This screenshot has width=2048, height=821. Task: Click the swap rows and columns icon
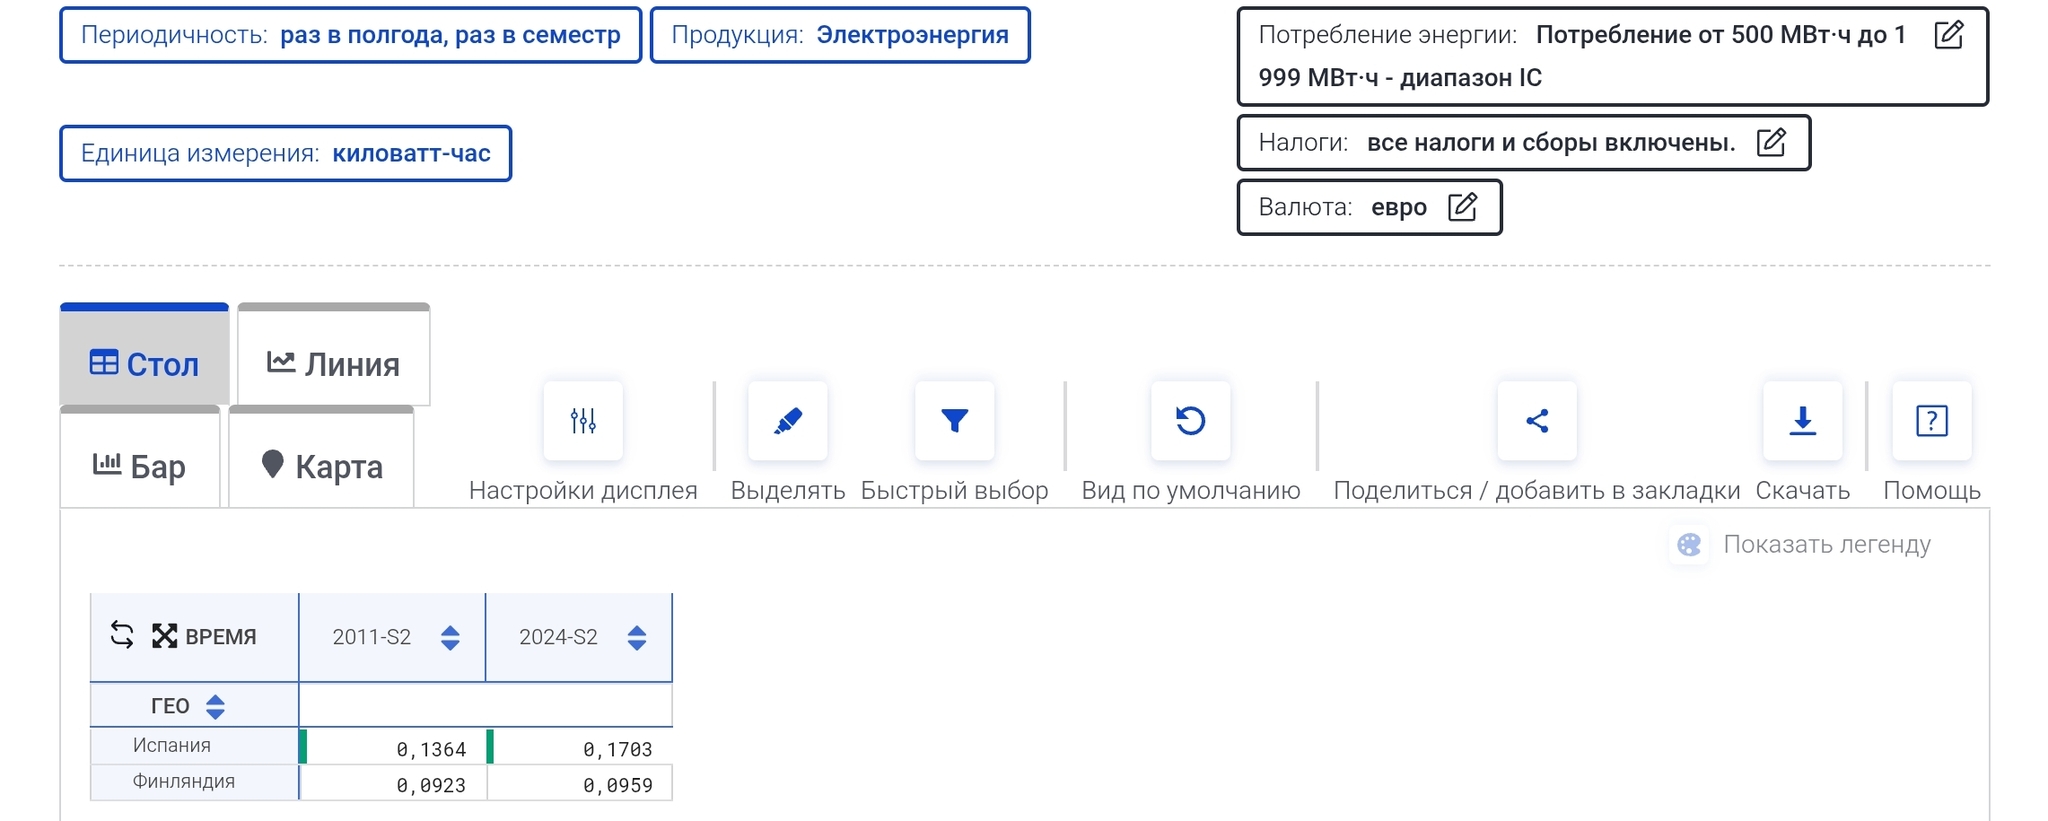pyautogui.click(x=122, y=636)
